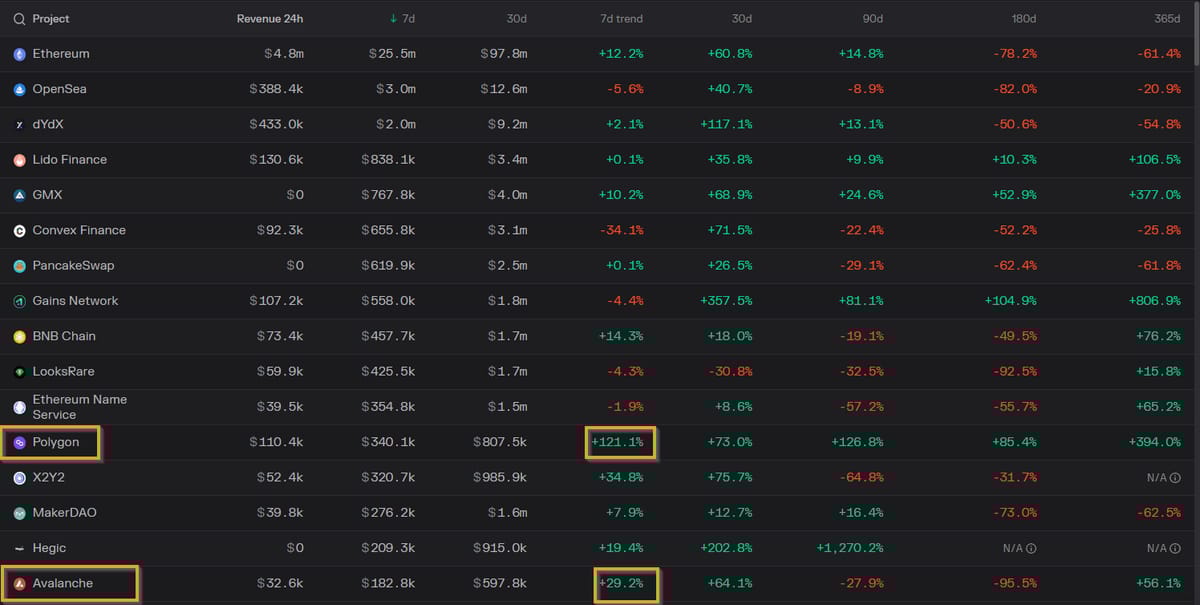Click the MakerDAO logo icon

tap(19, 513)
